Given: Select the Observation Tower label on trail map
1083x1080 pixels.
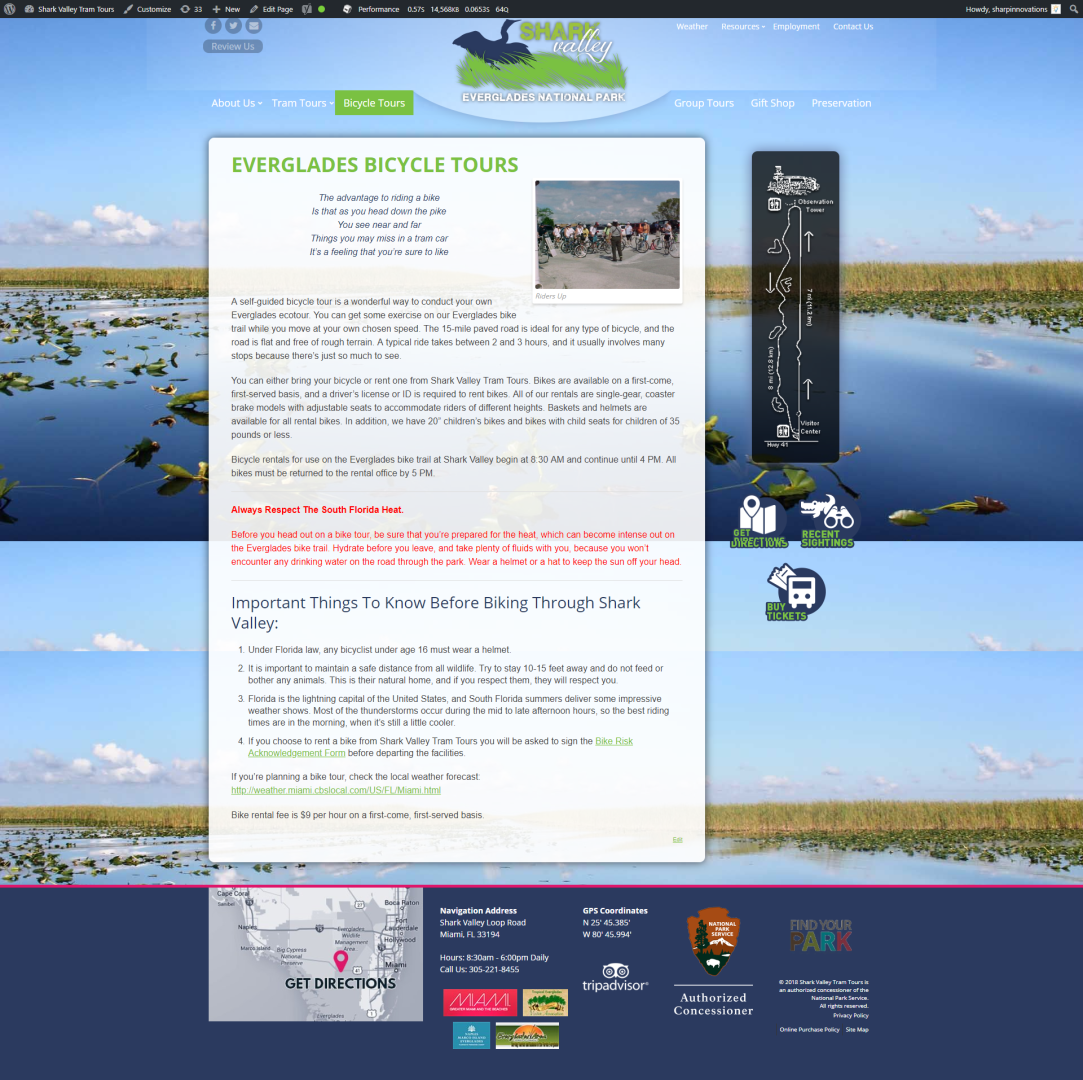Looking at the screenshot, I should [x=815, y=206].
